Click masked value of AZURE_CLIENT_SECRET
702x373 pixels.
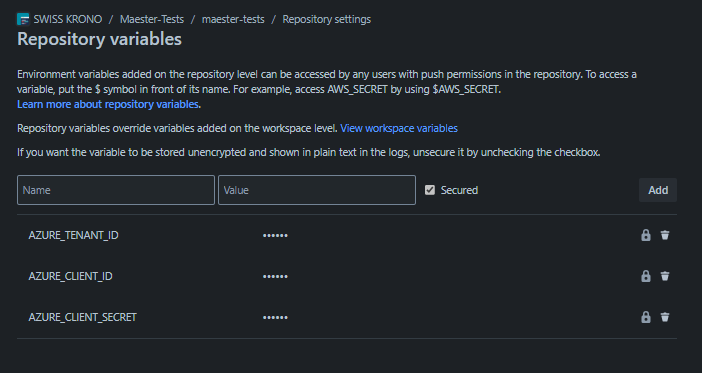click(x=275, y=317)
